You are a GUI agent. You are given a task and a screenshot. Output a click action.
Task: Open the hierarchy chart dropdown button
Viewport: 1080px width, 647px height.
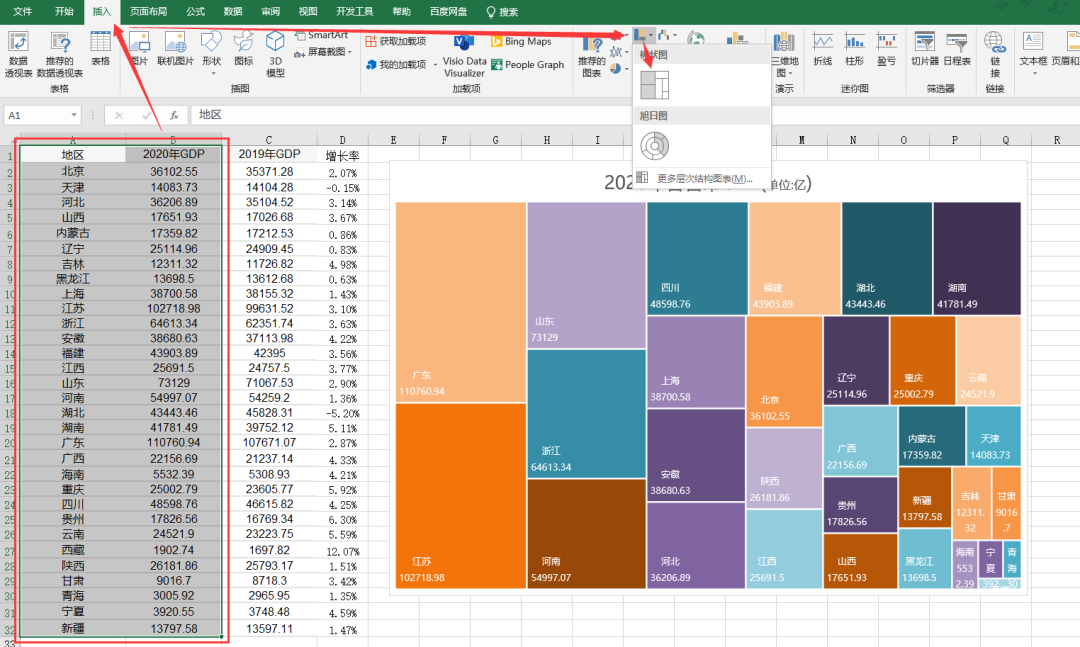[x=644, y=36]
